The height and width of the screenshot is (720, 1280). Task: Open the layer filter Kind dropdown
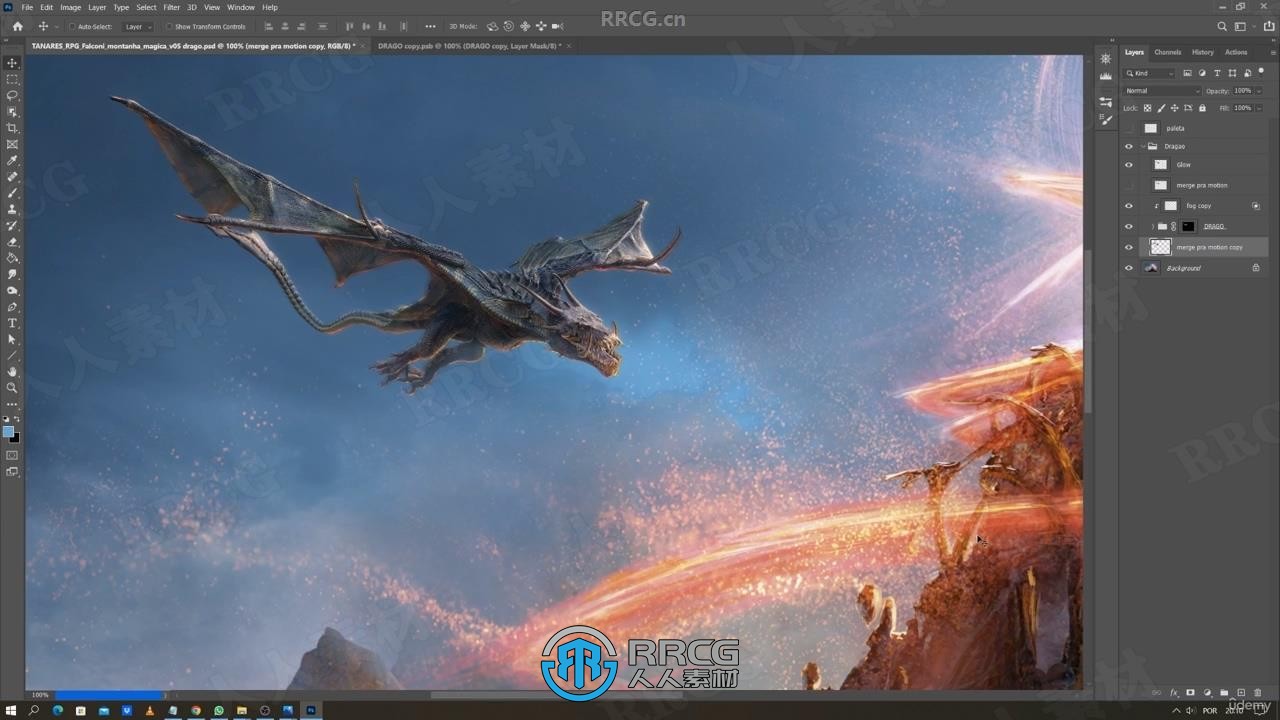click(1150, 73)
